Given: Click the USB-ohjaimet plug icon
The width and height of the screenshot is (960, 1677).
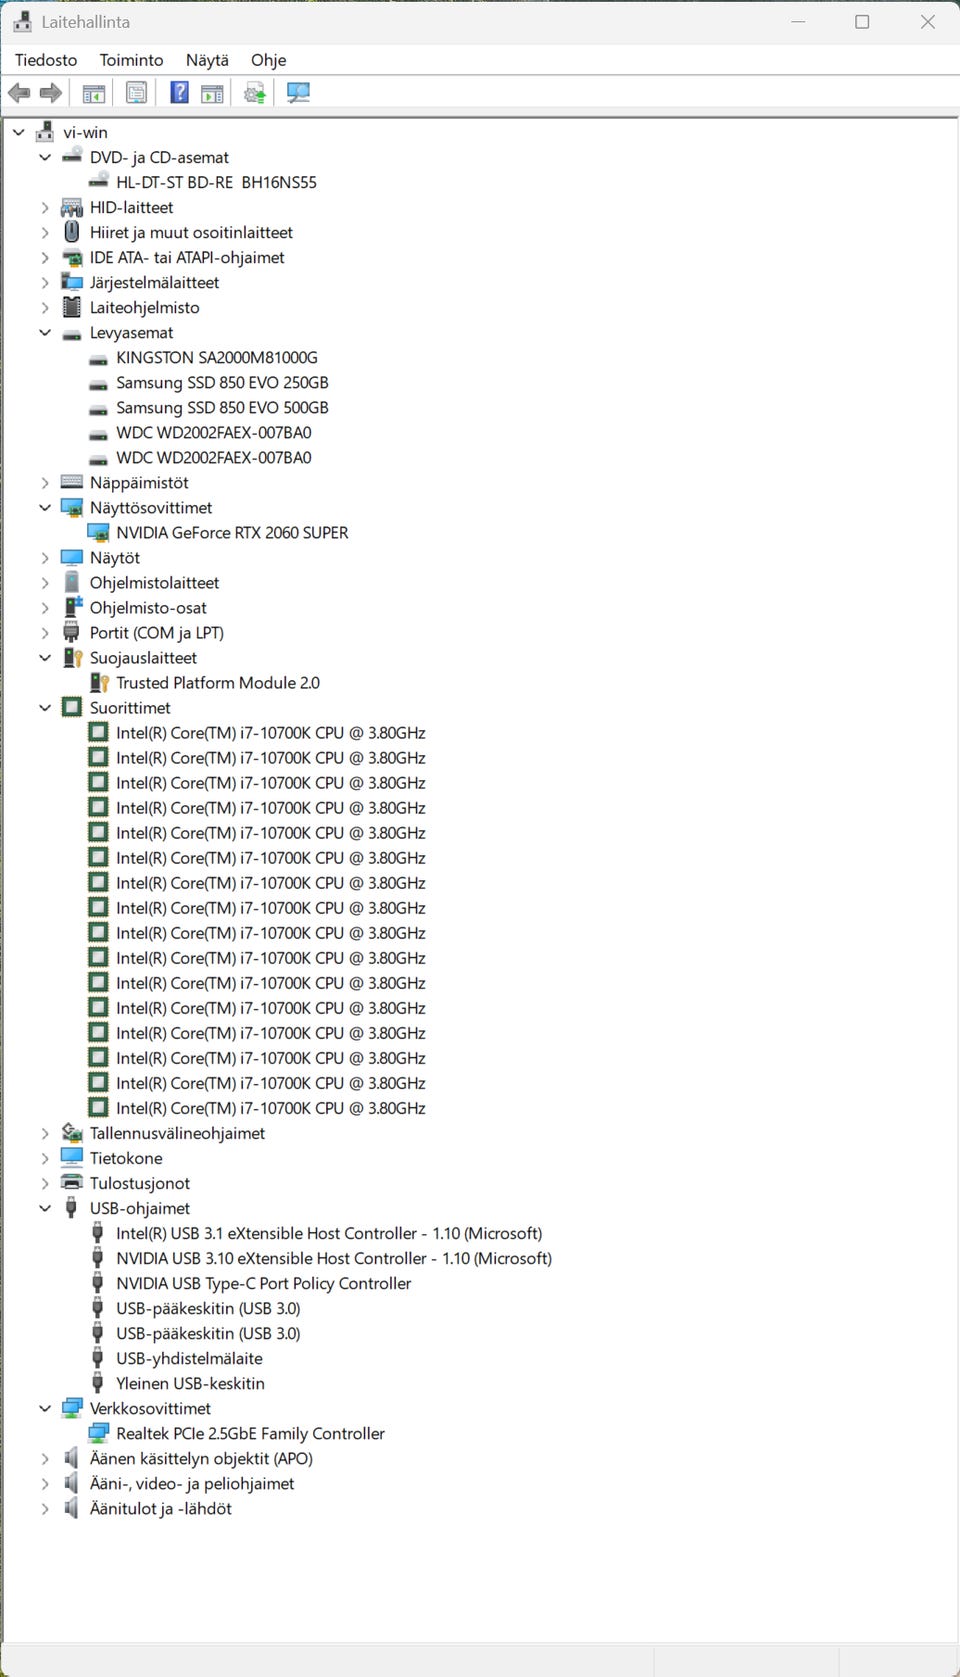Looking at the screenshot, I should pyautogui.click(x=71, y=1208).
